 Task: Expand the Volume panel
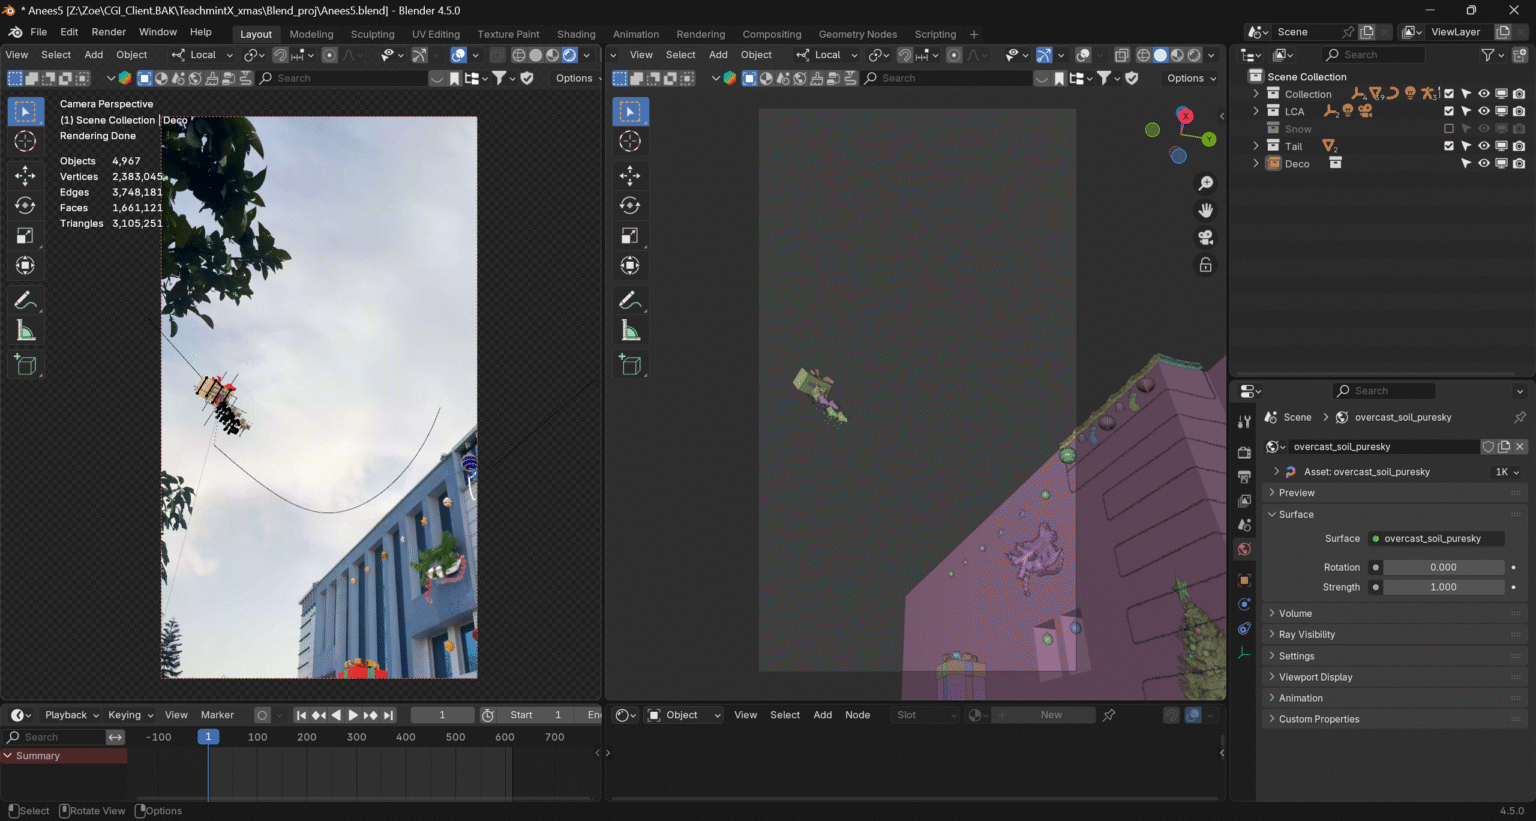[x=1295, y=613]
